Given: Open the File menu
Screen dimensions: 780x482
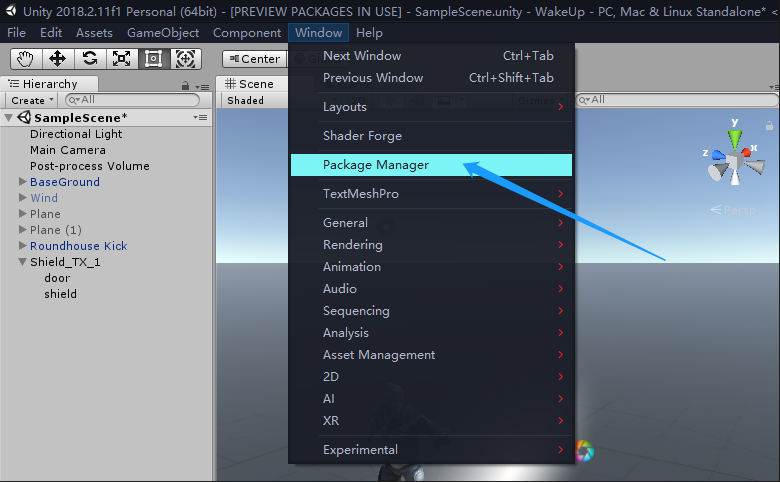Looking at the screenshot, I should pyautogui.click(x=16, y=33).
